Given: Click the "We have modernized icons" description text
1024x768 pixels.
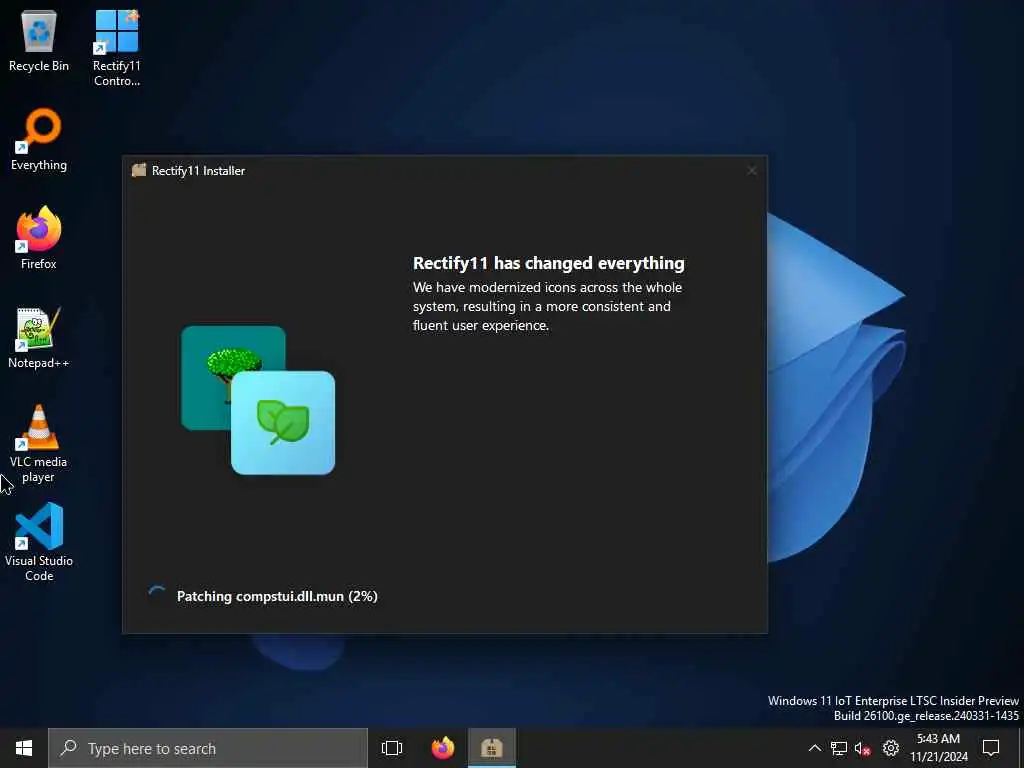Looking at the screenshot, I should (547, 306).
